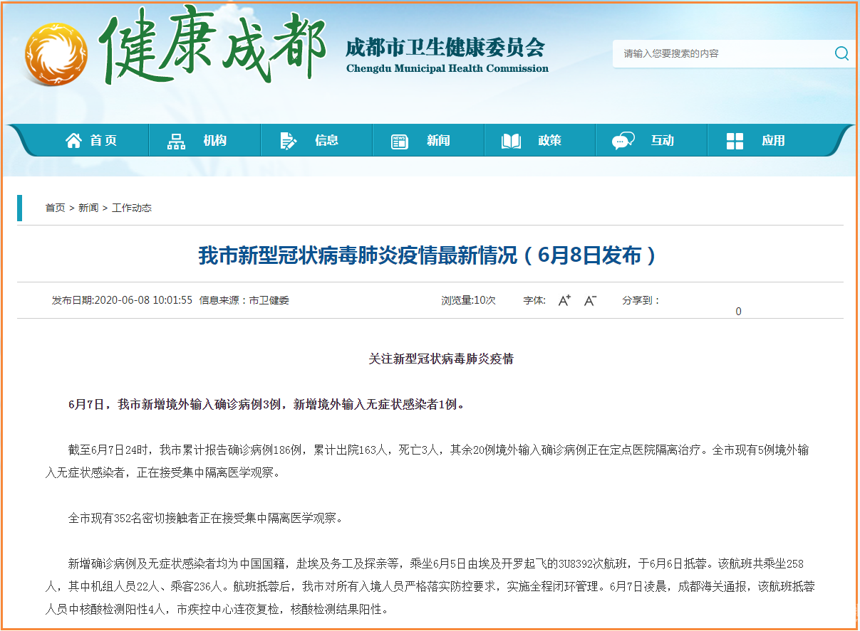This screenshot has height=631, width=860.
Task: Click the 成都市卫生健康委员会 heading text
Action: click(445, 48)
